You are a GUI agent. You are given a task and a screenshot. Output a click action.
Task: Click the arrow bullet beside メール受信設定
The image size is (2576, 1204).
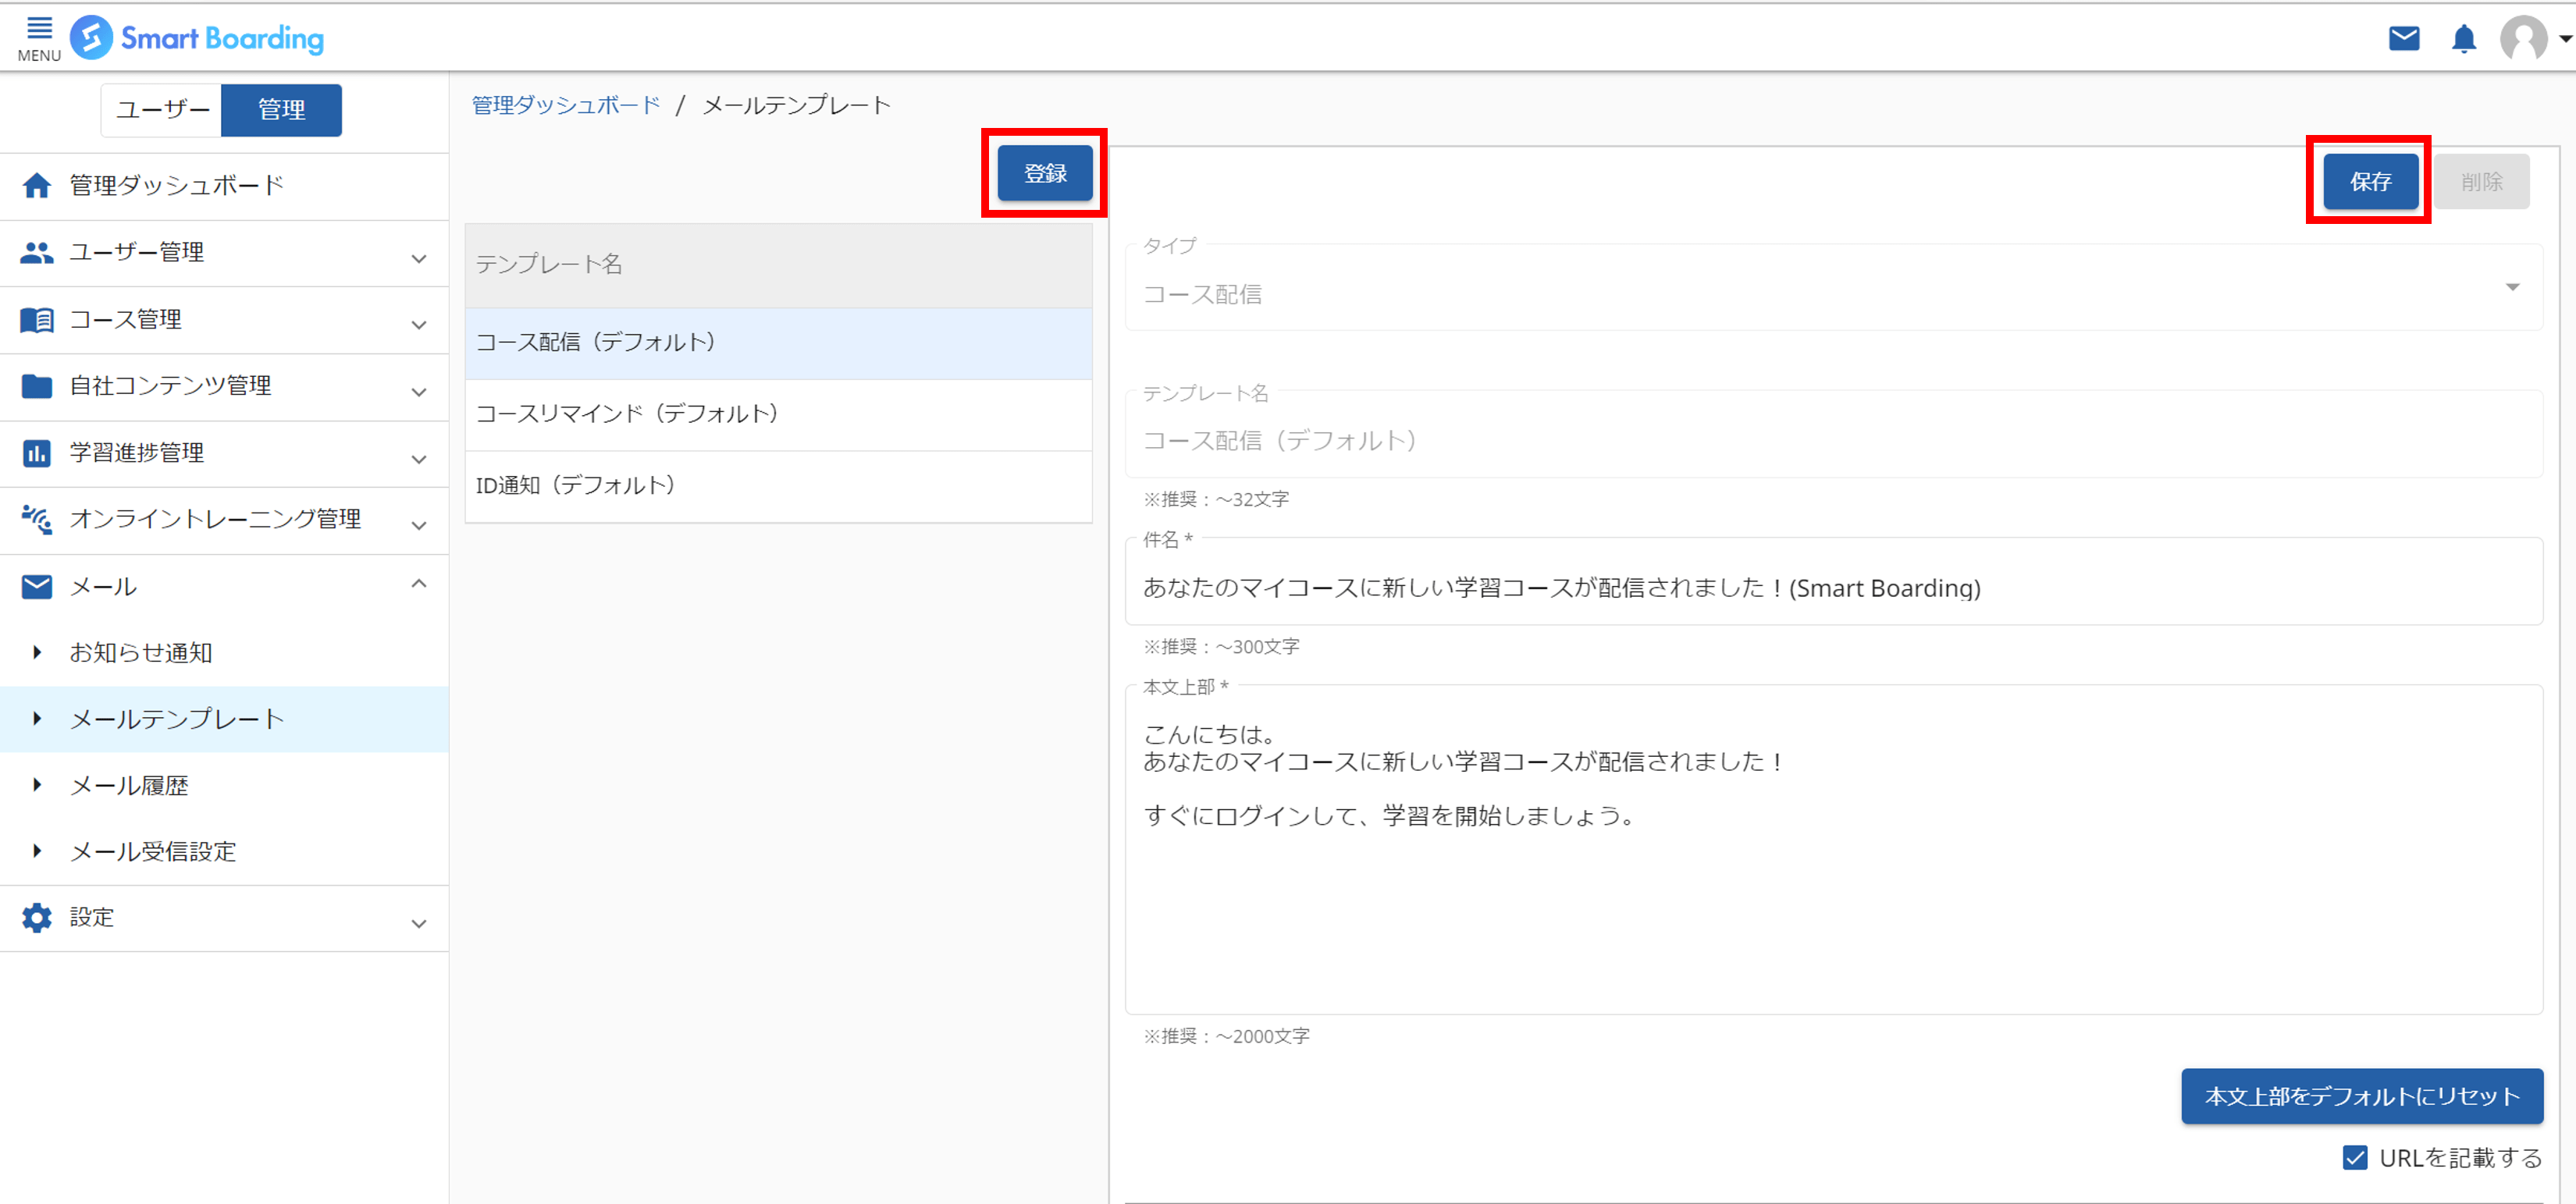(37, 851)
